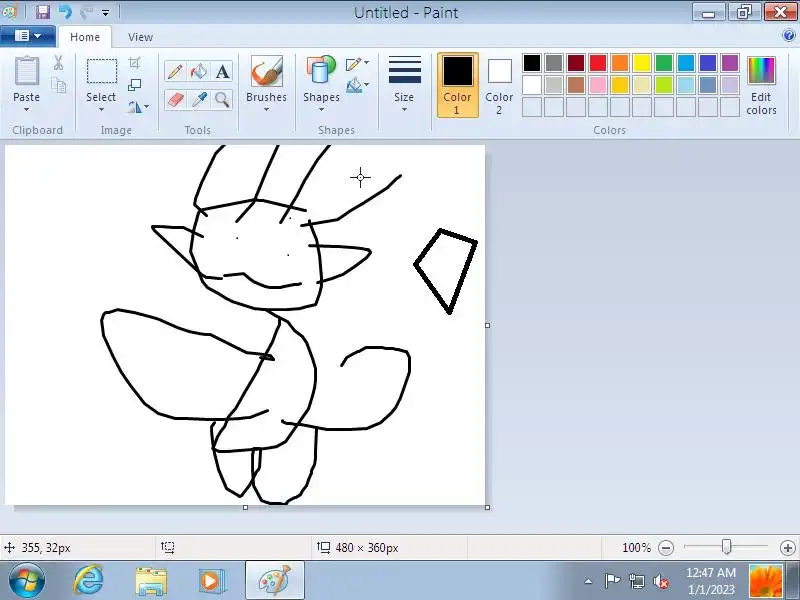Open Windows Media Player on taskbar
Image resolution: width=800 pixels, height=600 pixels.
pos(212,581)
